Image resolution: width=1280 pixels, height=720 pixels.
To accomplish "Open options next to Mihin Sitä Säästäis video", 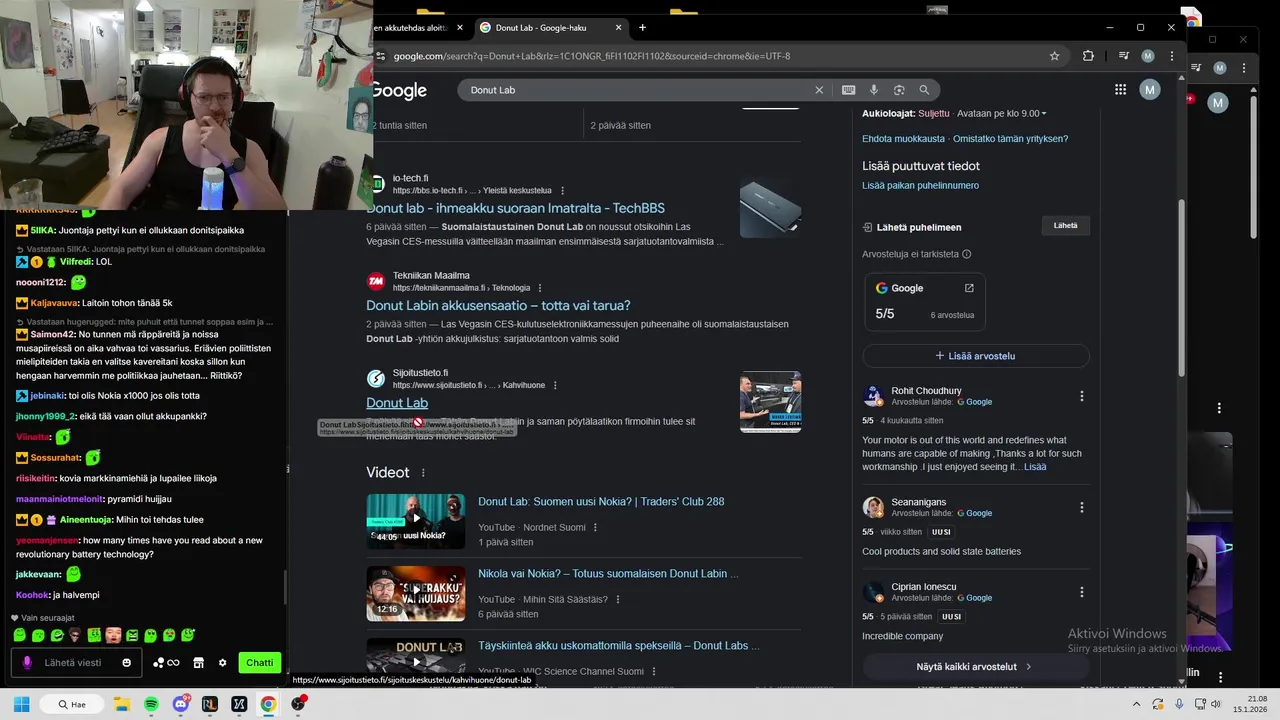I will 618,600.
